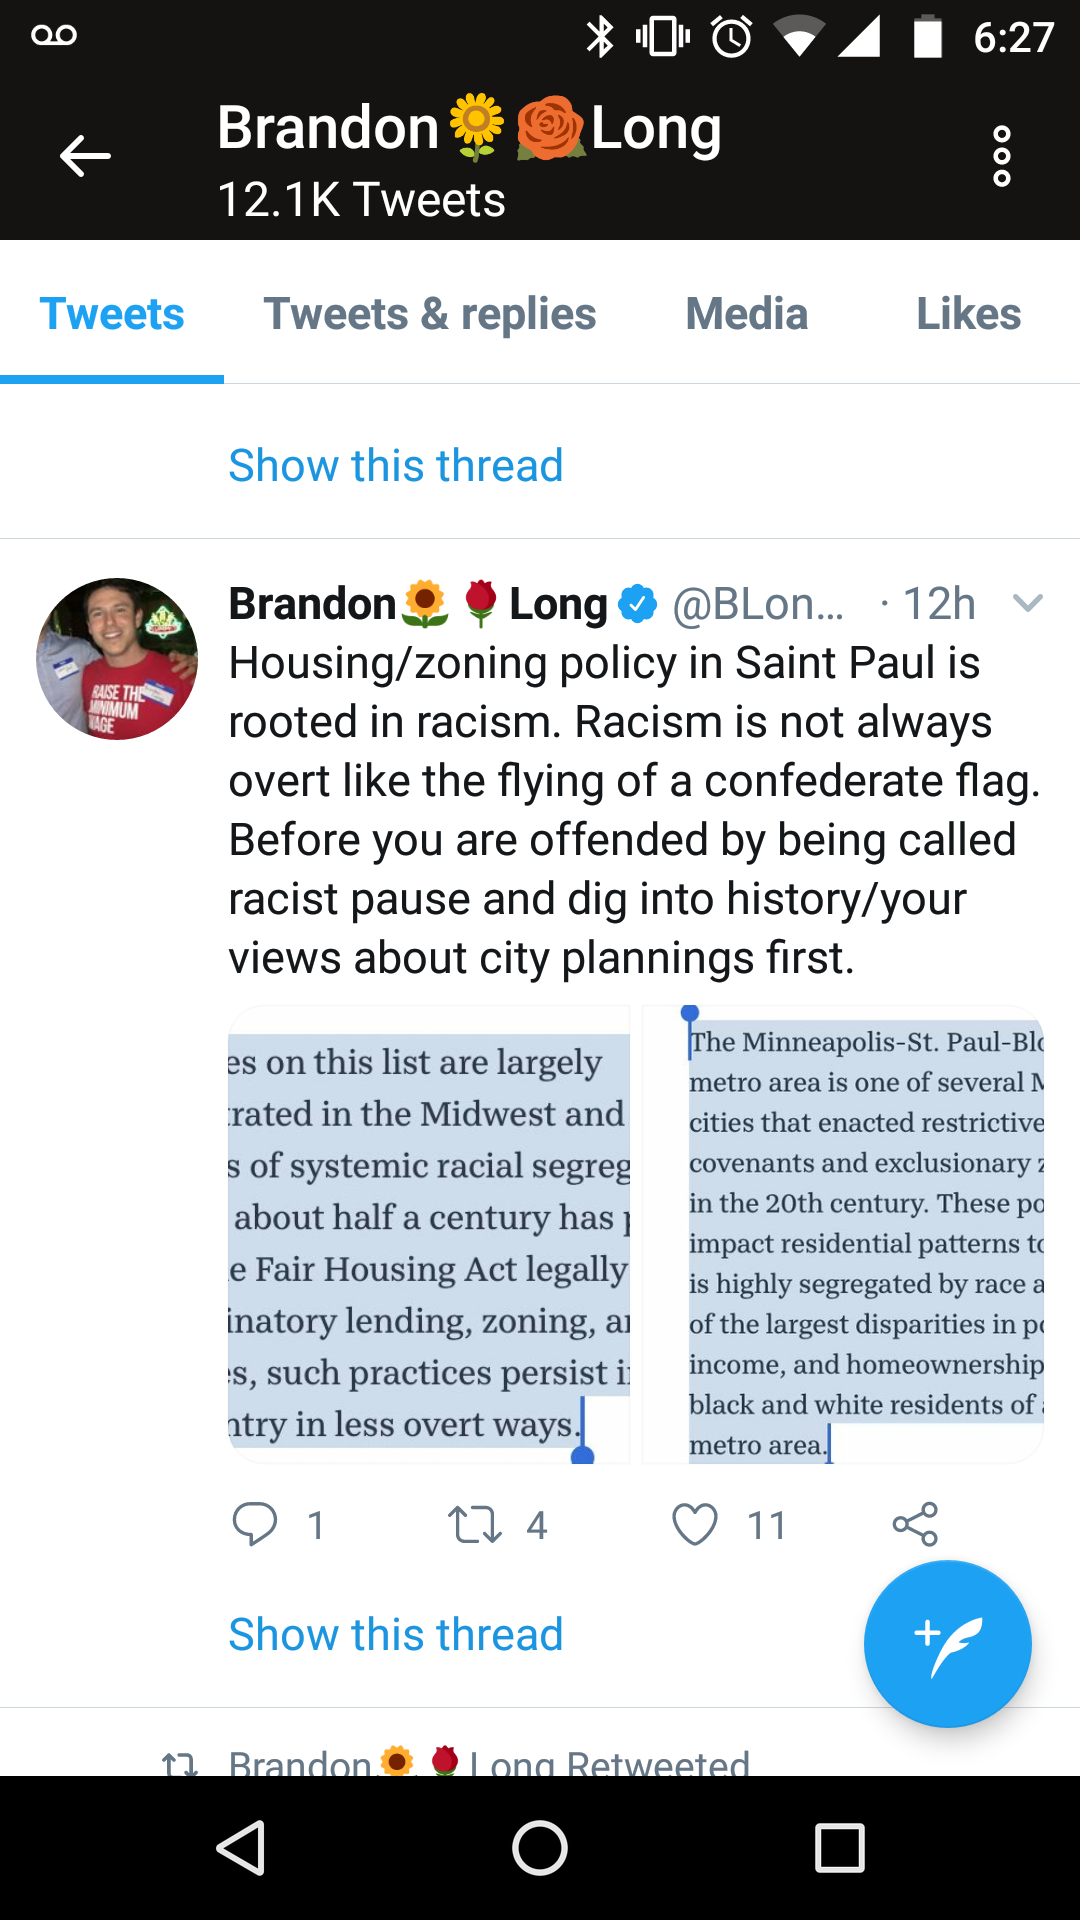The width and height of the screenshot is (1080, 1920).
Task: Switch to Tweets & replies tab
Action: 430,314
